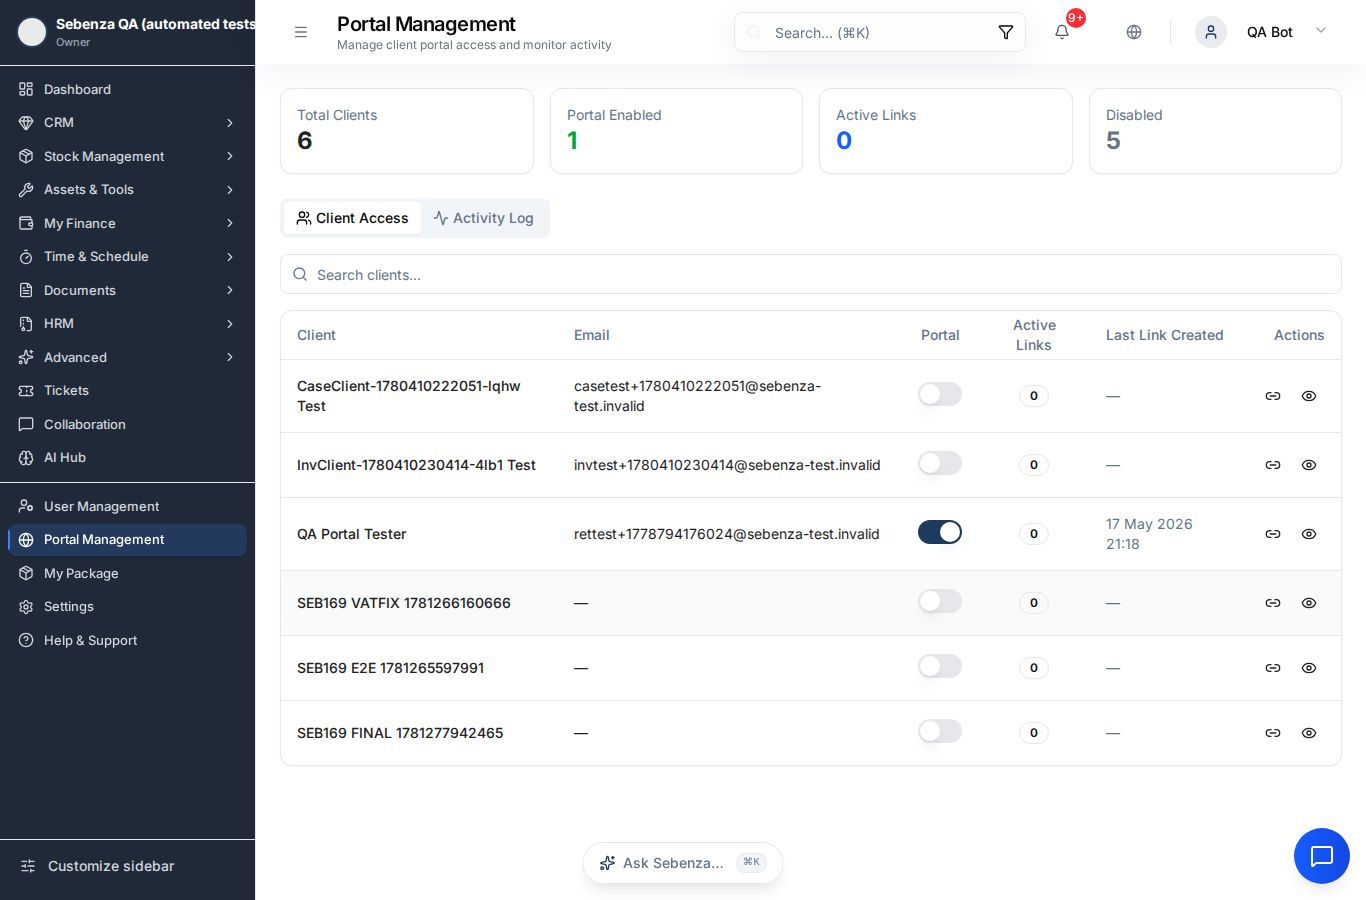Viewport: 1366px width, 900px height.
Task: Enable portal for InvClient-1780410230414
Action: coord(940,463)
